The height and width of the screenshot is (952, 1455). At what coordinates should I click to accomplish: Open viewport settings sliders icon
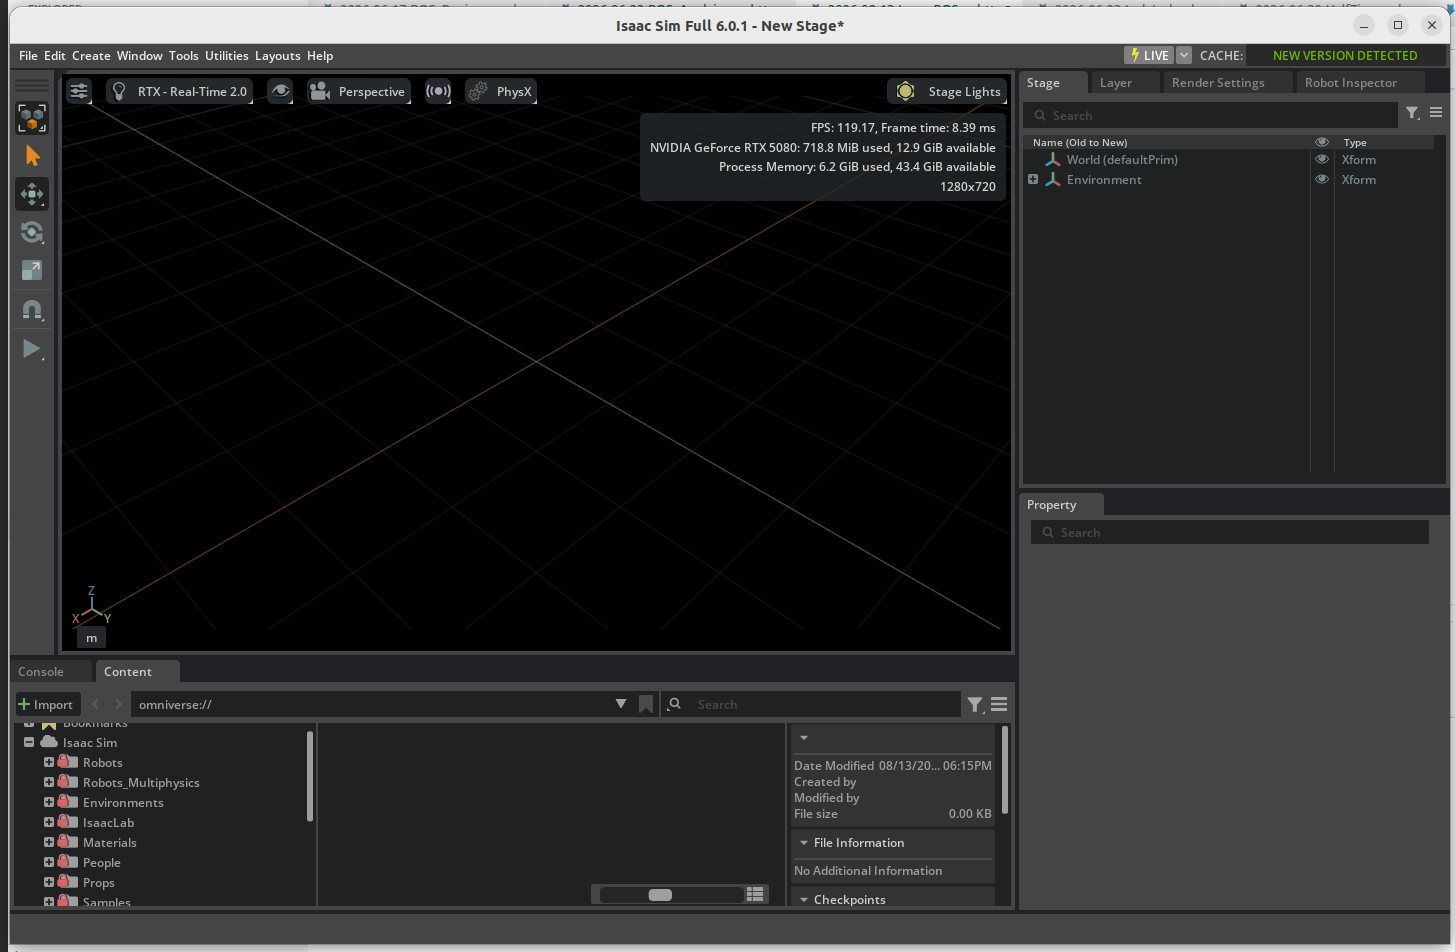click(79, 91)
